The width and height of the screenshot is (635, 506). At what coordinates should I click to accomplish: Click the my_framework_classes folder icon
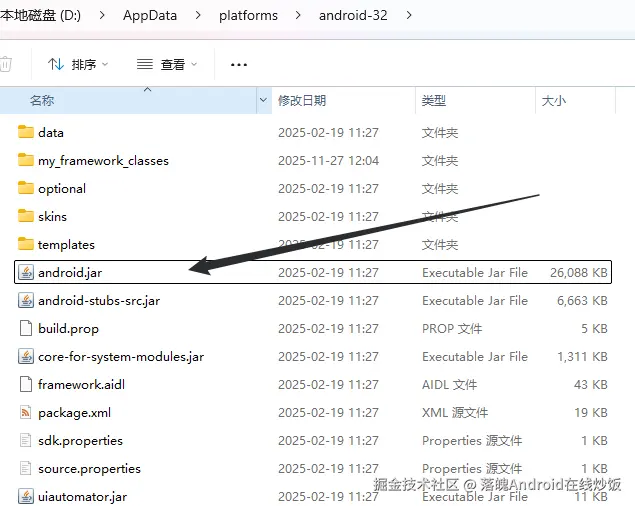(x=26, y=160)
